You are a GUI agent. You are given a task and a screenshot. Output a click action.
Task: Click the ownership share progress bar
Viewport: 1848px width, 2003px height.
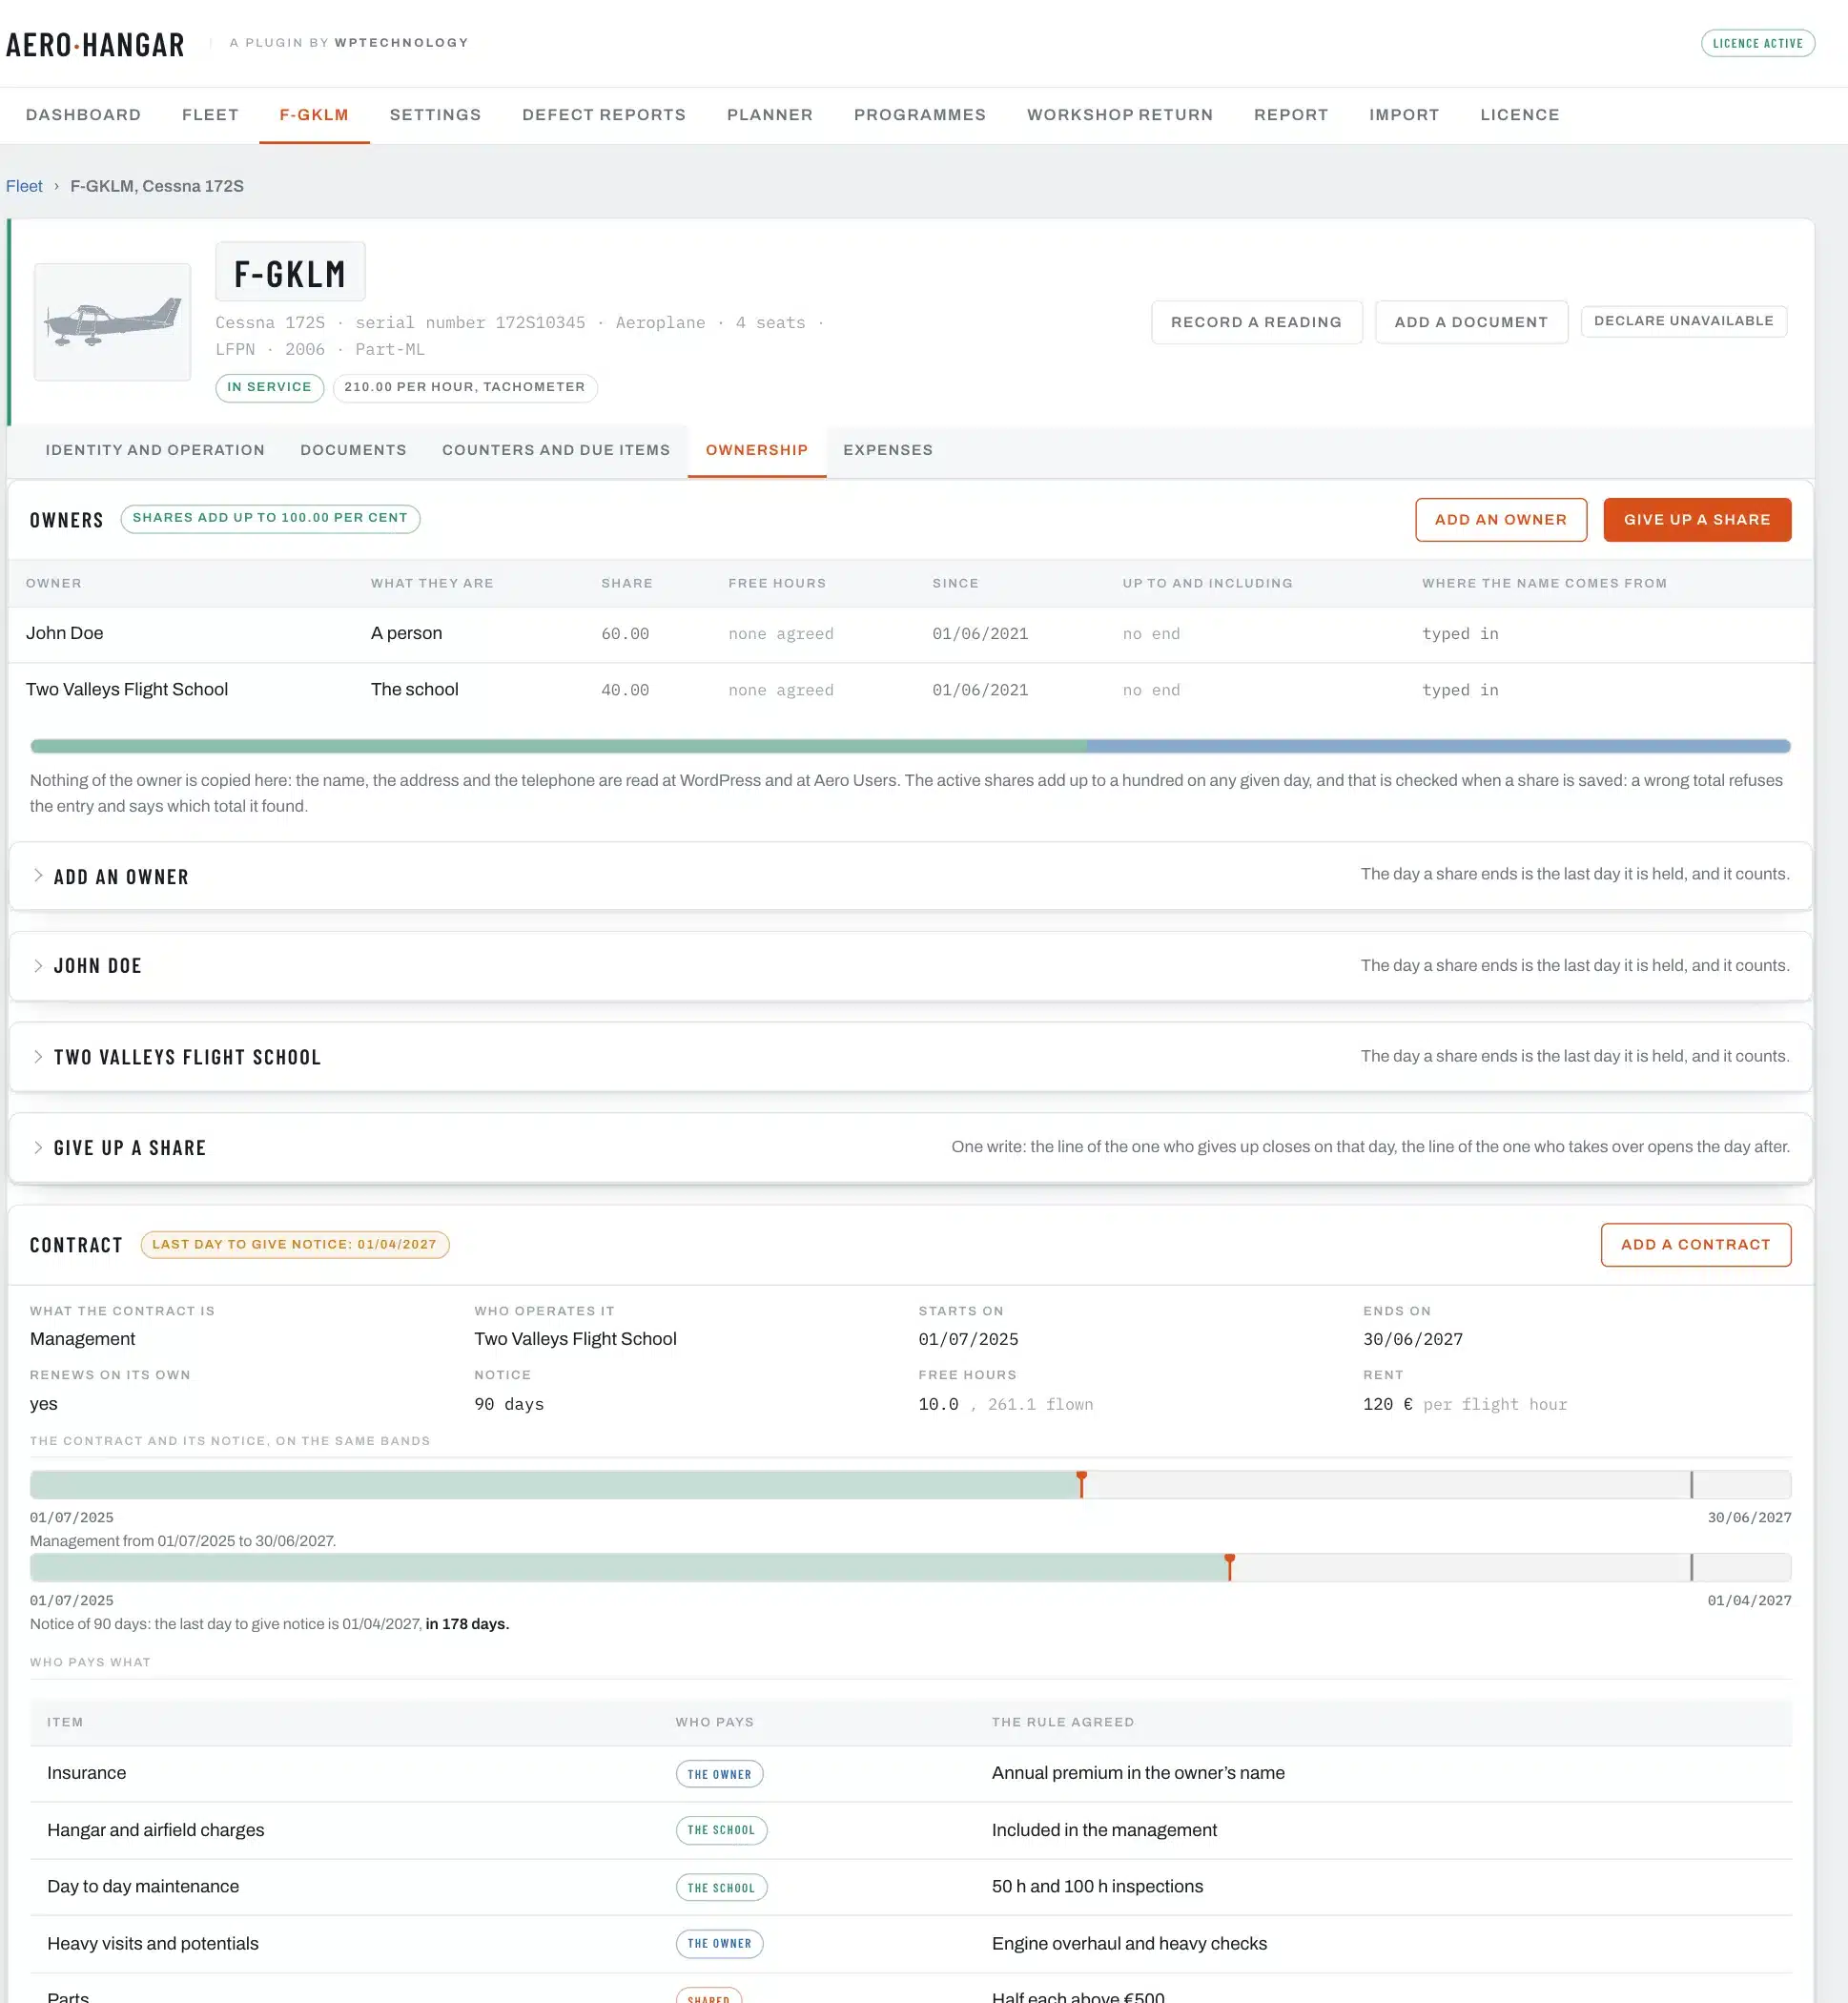[x=910, y=746]
